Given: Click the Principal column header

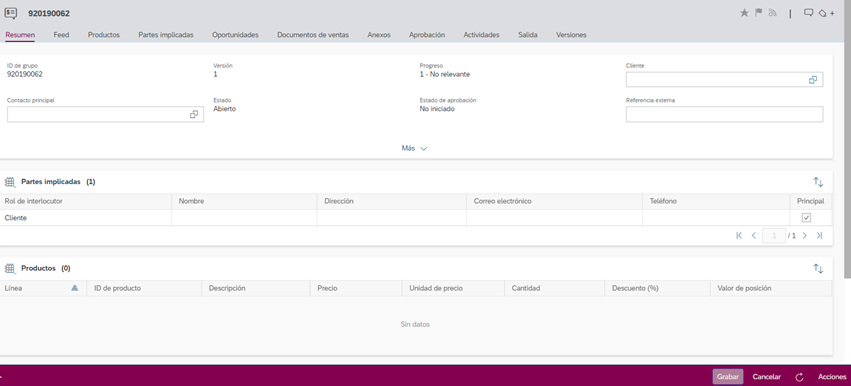Looking at the screenshot, I should (x=810, y=201).
